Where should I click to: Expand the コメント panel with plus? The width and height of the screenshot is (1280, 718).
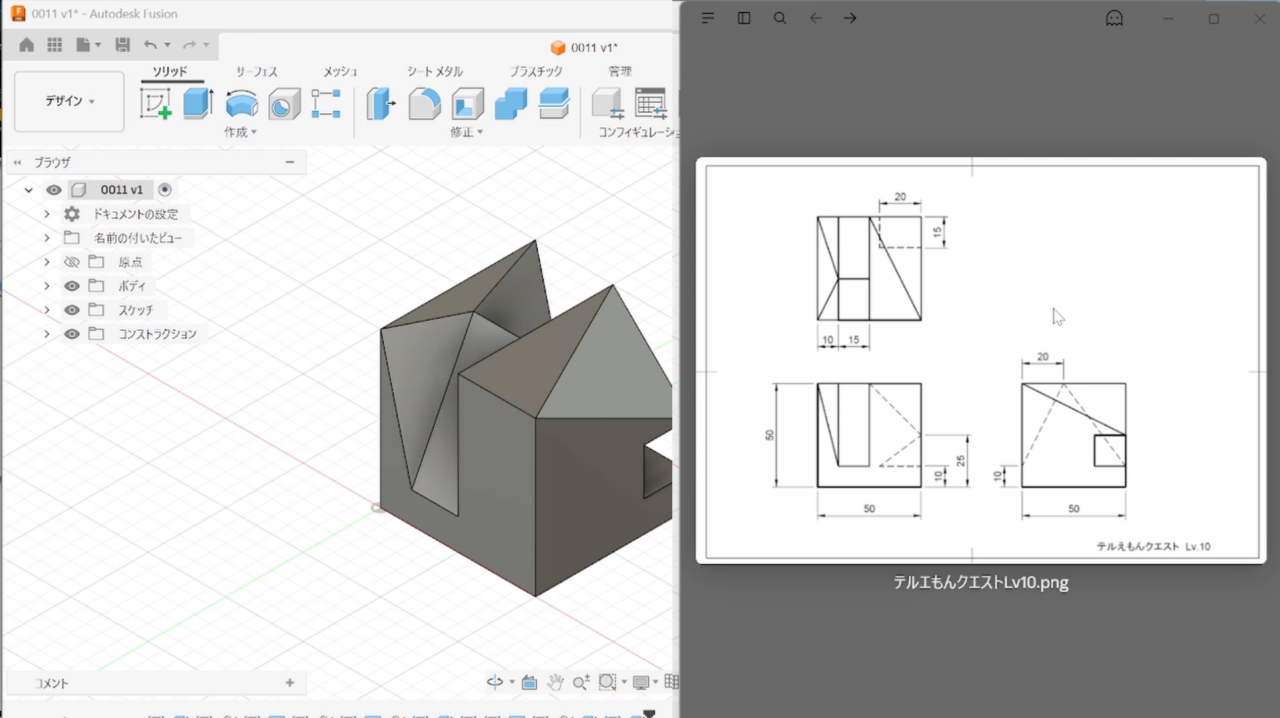290,683
